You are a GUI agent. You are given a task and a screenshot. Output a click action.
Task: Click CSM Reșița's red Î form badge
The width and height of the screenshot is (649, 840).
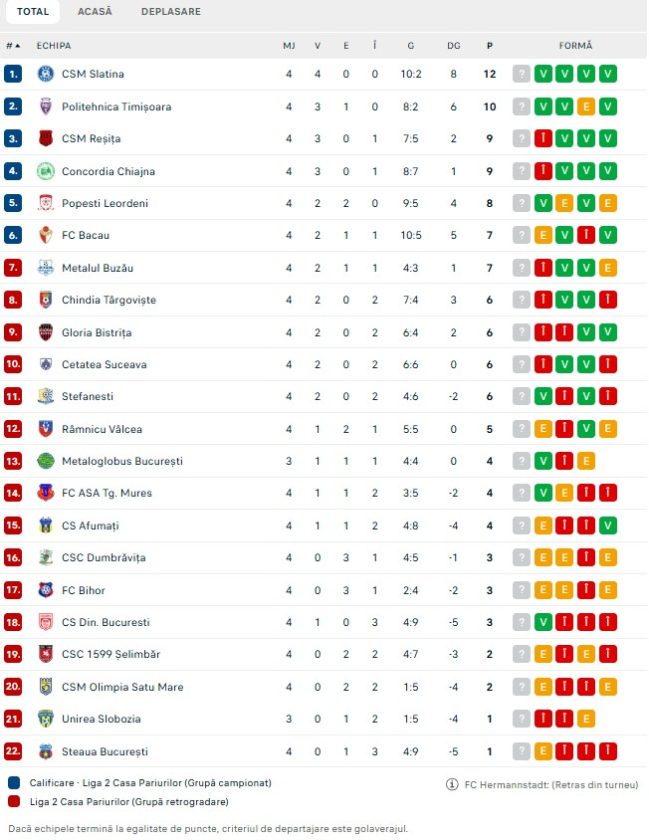543,138
